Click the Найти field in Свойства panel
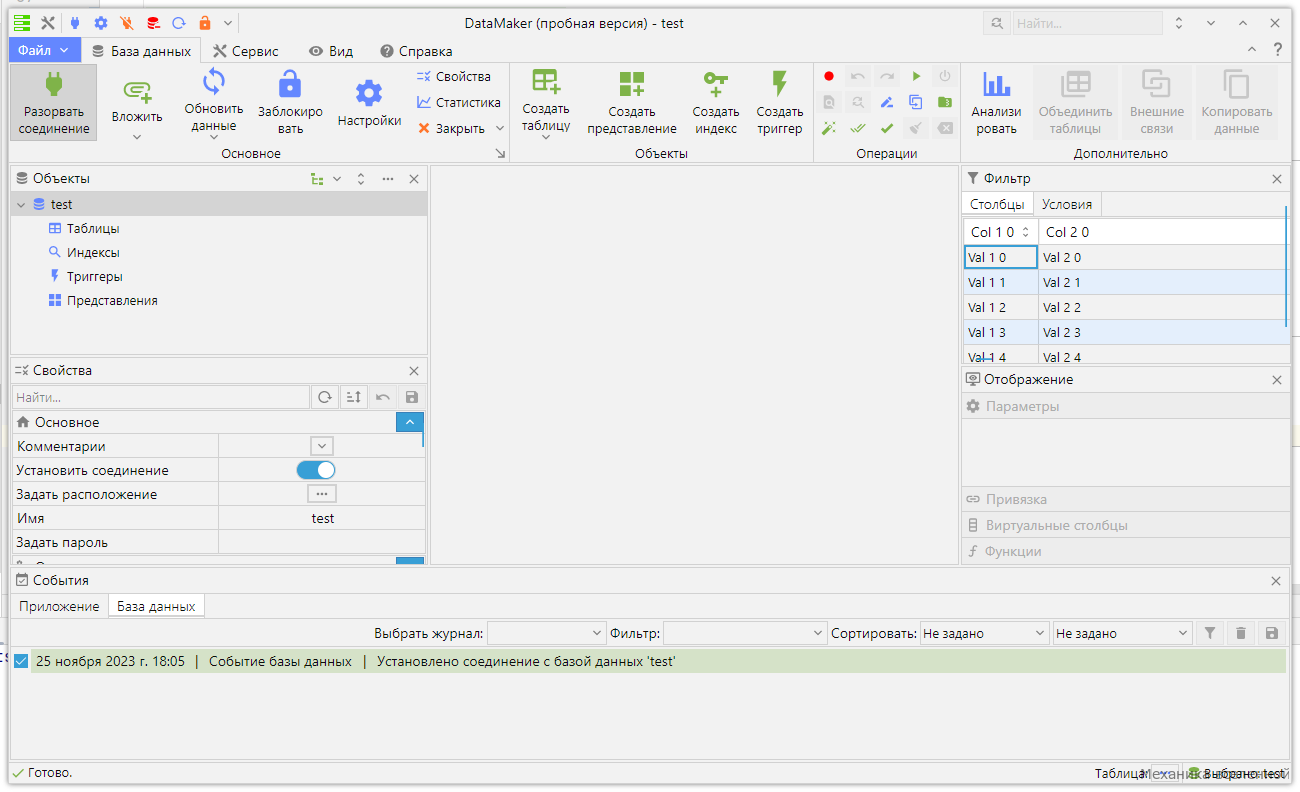Viewport: 1300px width, 792px height. (x=160, y=397)
